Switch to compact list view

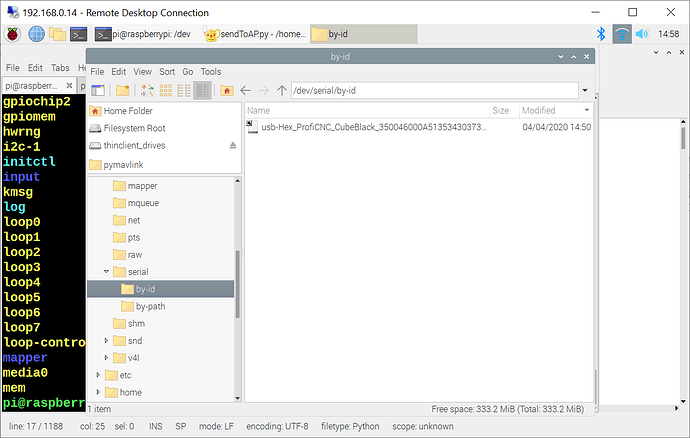(184, 91)
